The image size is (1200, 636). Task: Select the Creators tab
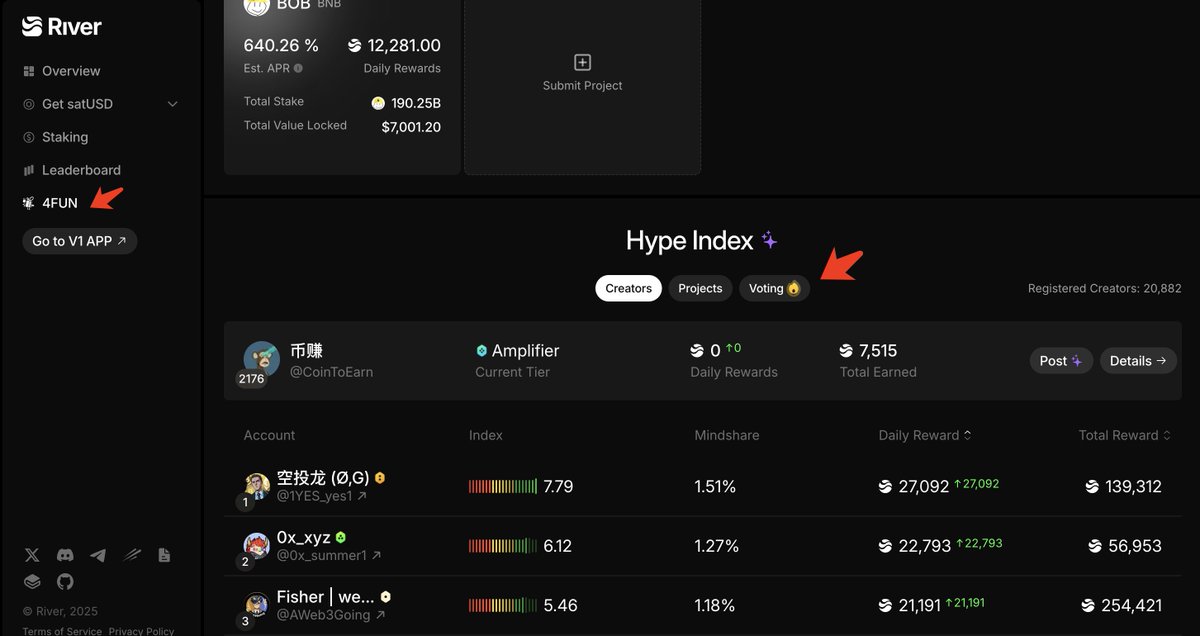628,288
